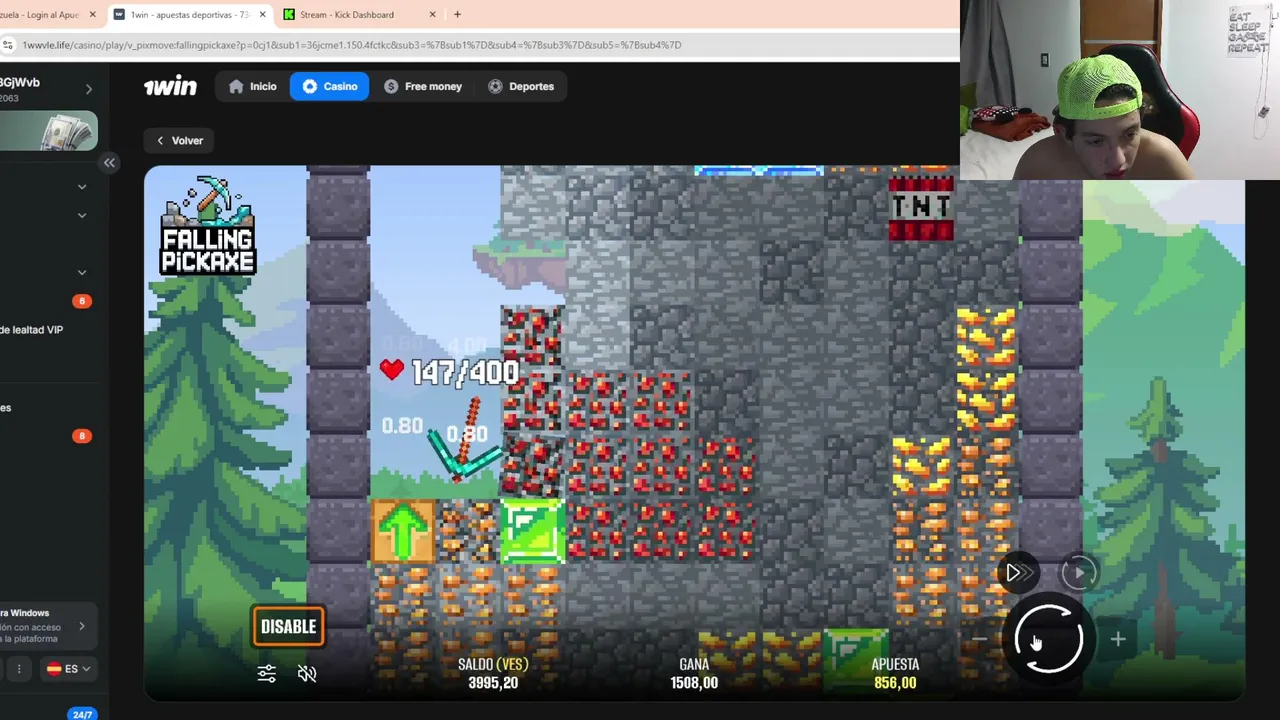Screen dimensions: 1280x720
Task: Expand the third sidebar section chevron
Action: 82,272
